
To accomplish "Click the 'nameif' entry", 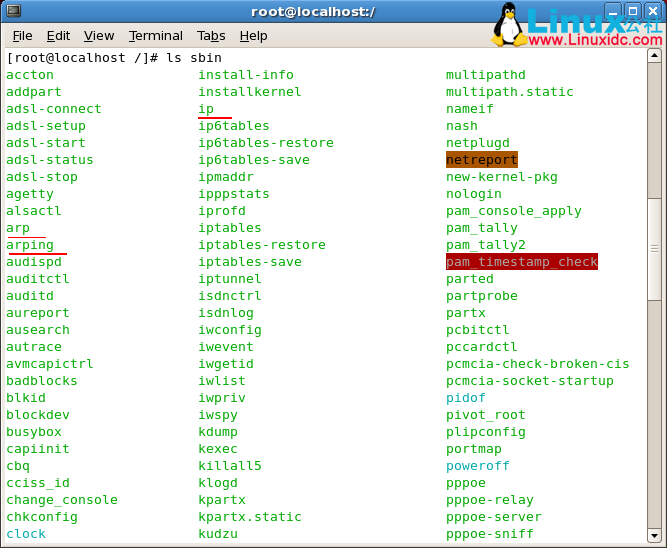I will click(x=470, y=109).
